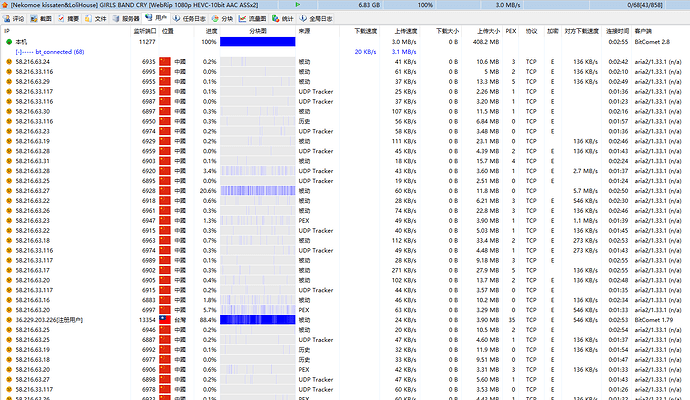Click the 271 KB/s upload speed cell
Viewport: 690px width, 400px height.
(x=404, y=270)
